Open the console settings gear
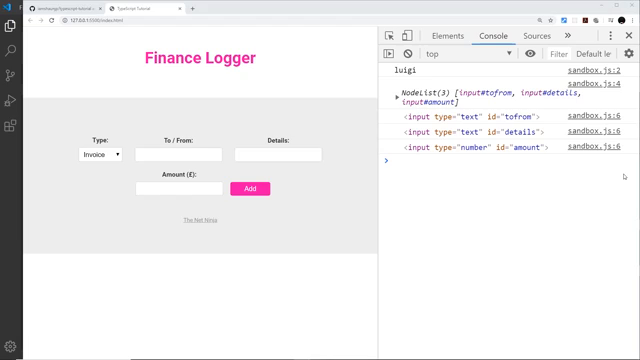This screenshot has height=360, width=640. coord(629,53)
